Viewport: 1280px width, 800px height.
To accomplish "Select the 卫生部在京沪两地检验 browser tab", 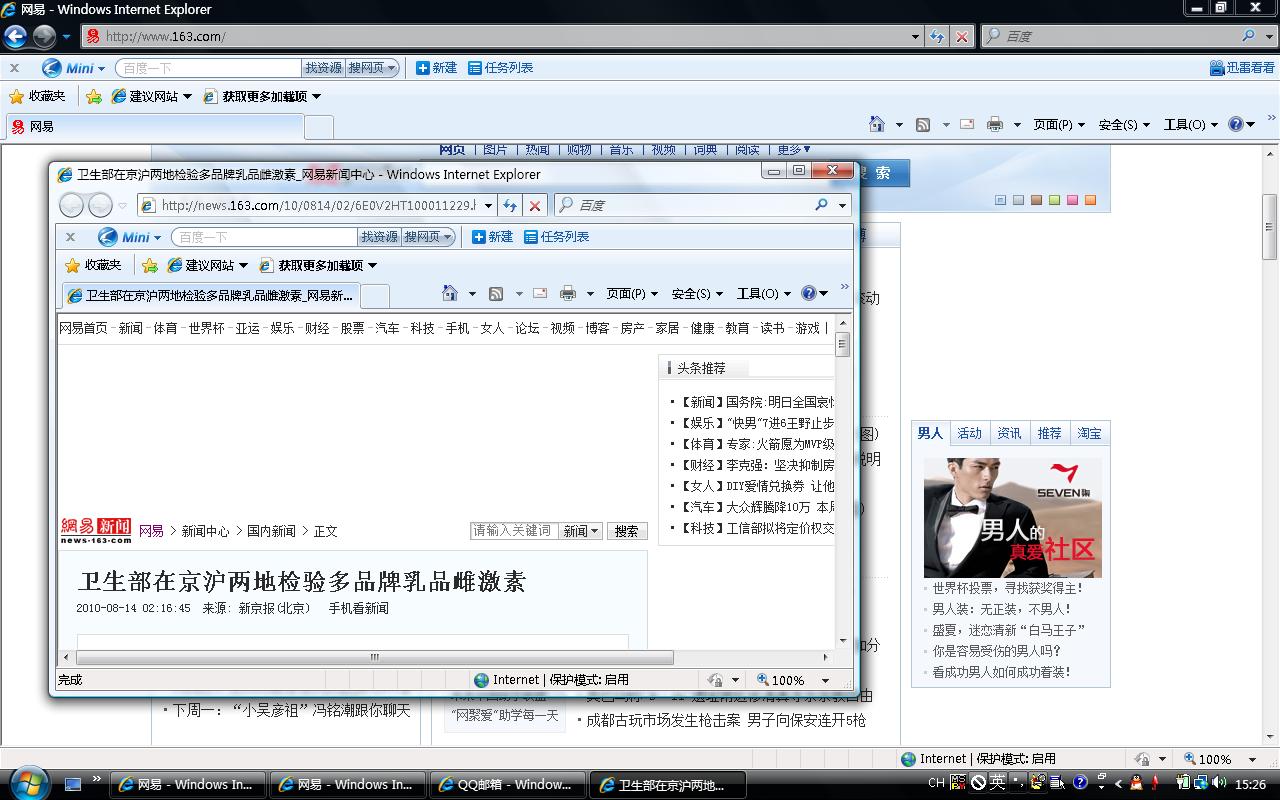I will 211,295.
